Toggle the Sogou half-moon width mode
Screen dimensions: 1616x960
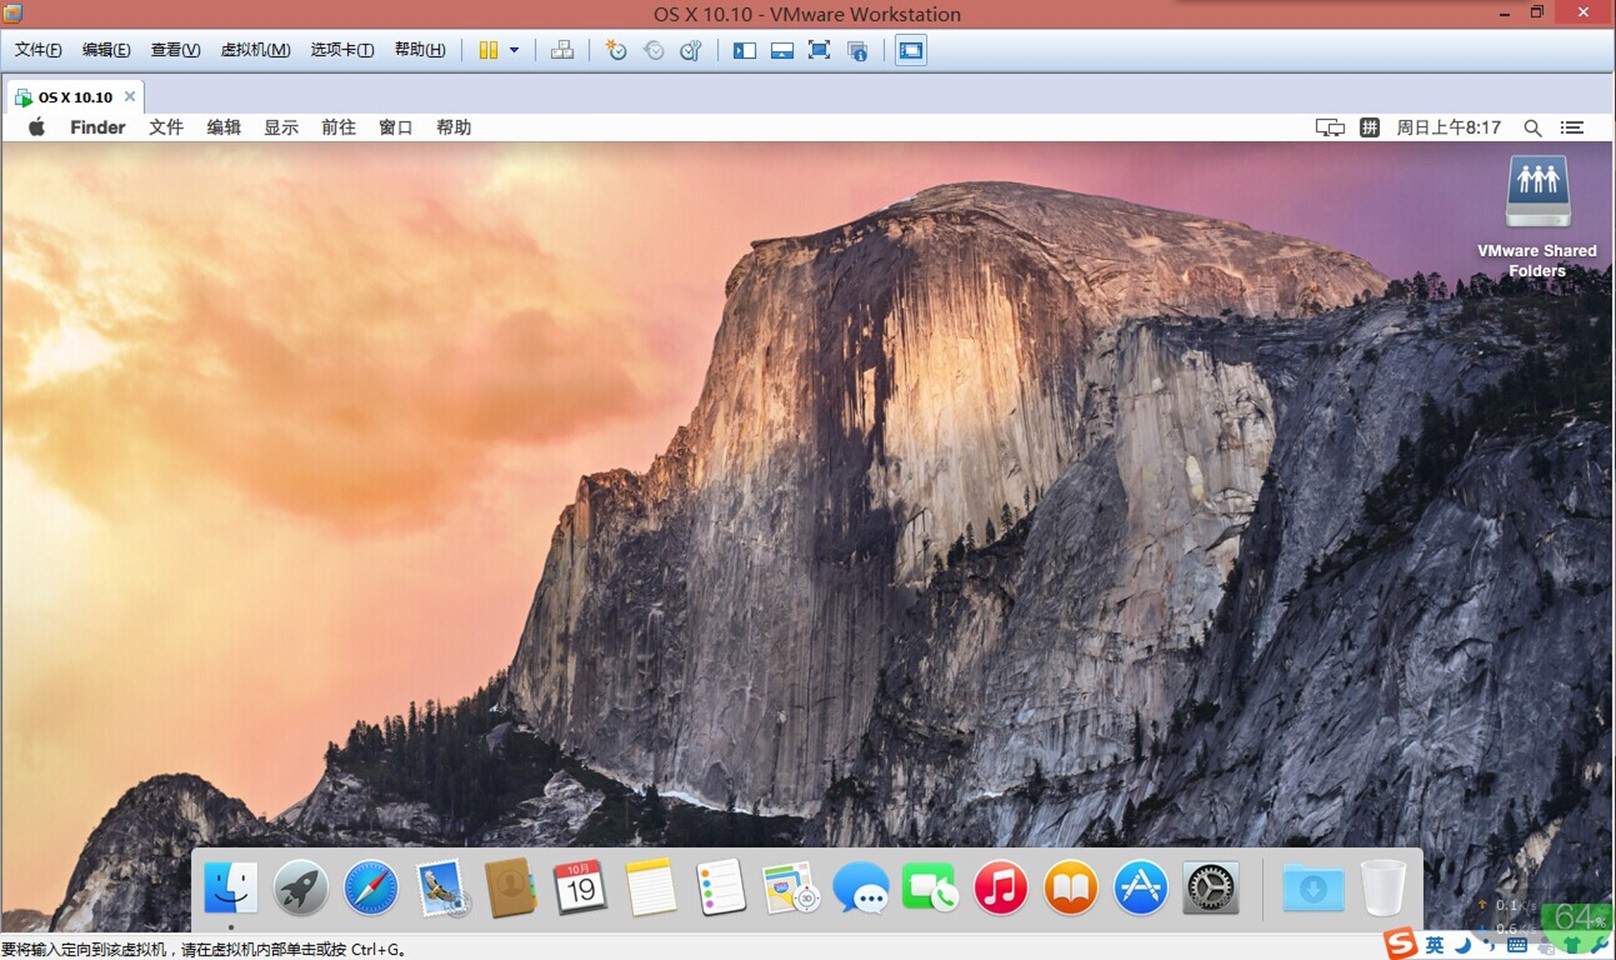coord(1463,945)
